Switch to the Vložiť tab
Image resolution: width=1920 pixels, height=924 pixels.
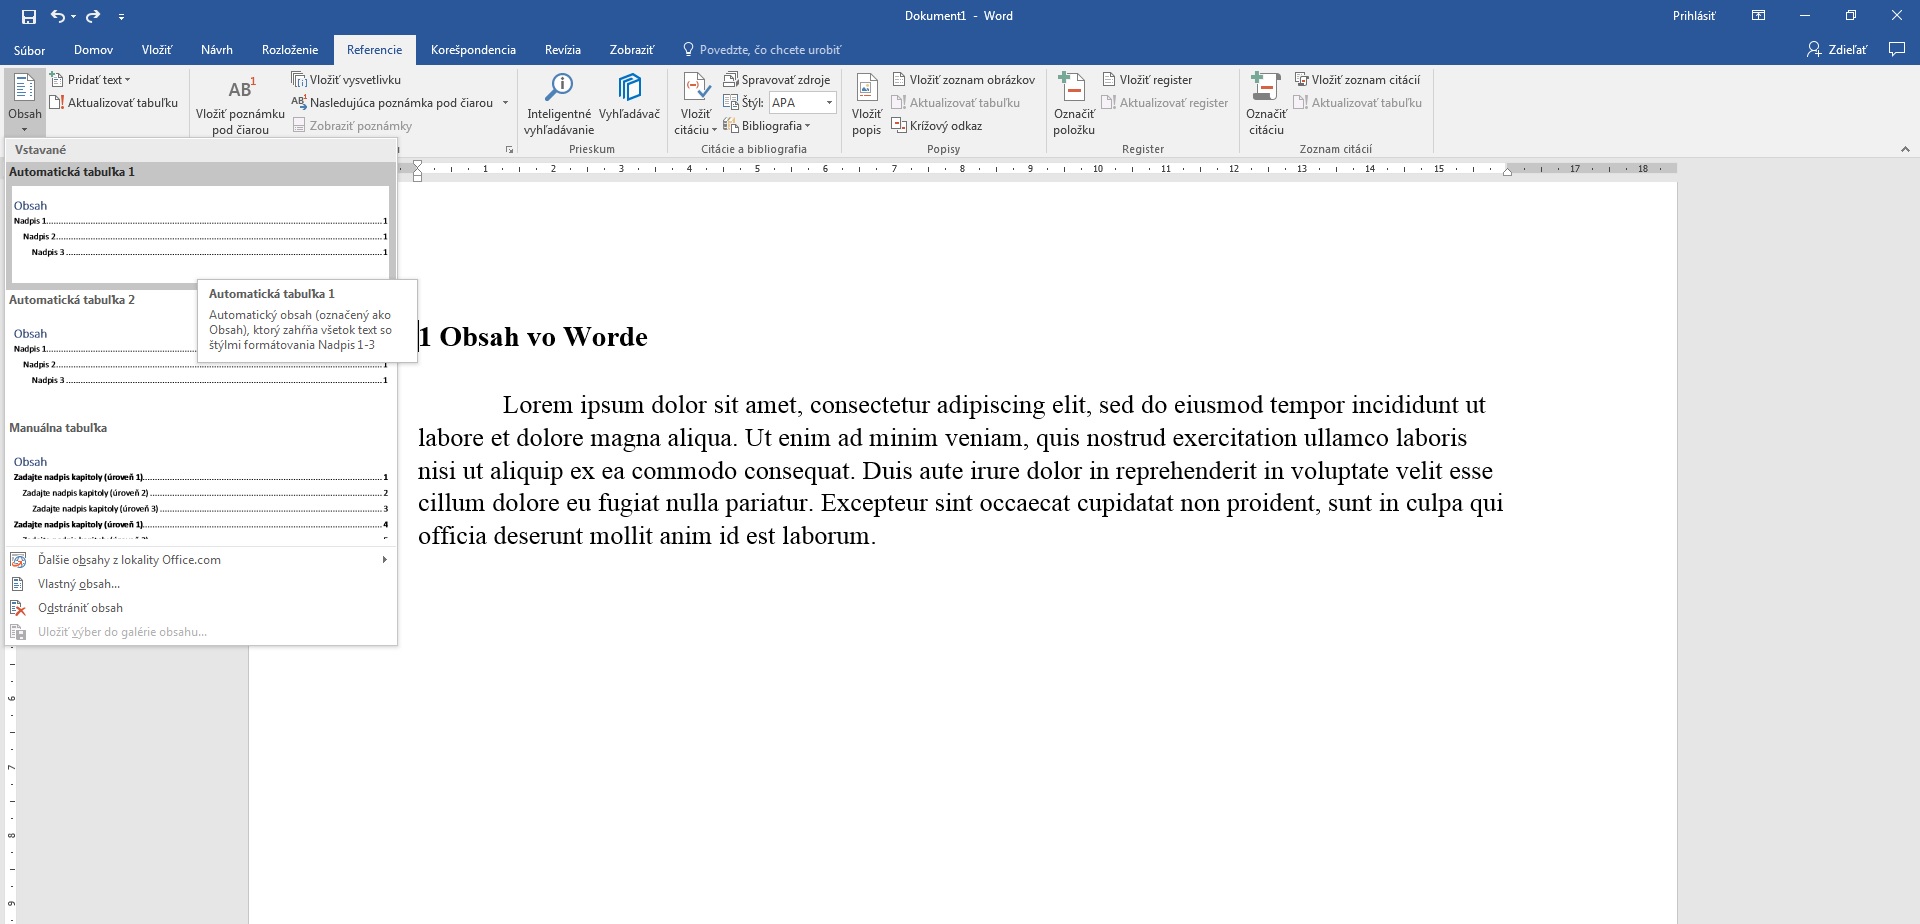point(156,50)
